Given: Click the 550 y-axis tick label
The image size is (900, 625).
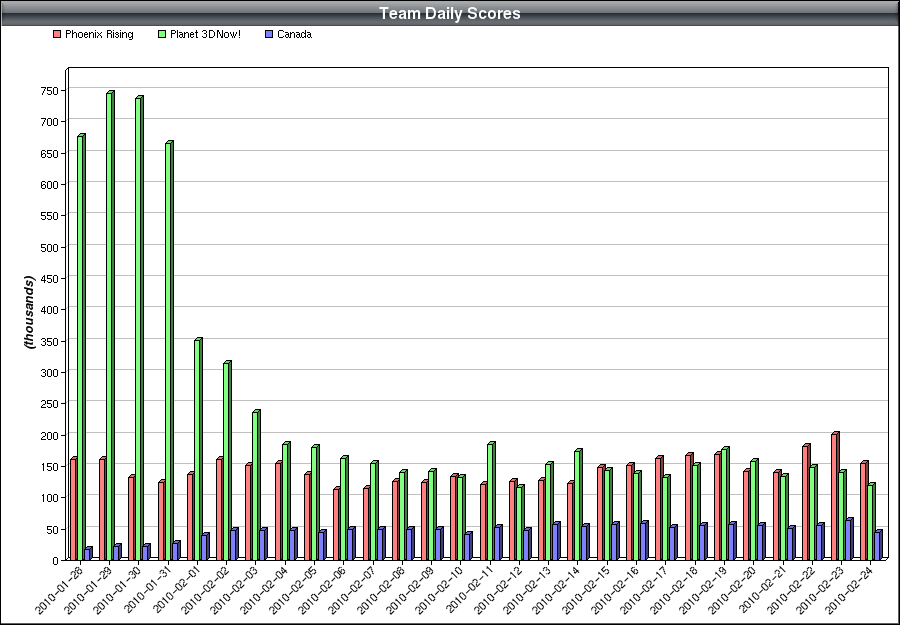Looking at the screenshot, I should click(x=49, y=216).
